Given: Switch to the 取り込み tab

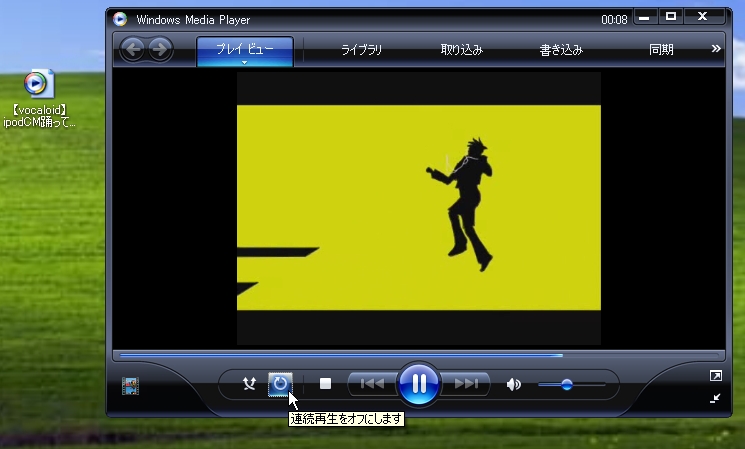Looking at the screenshot, I should tap(461, 49).
